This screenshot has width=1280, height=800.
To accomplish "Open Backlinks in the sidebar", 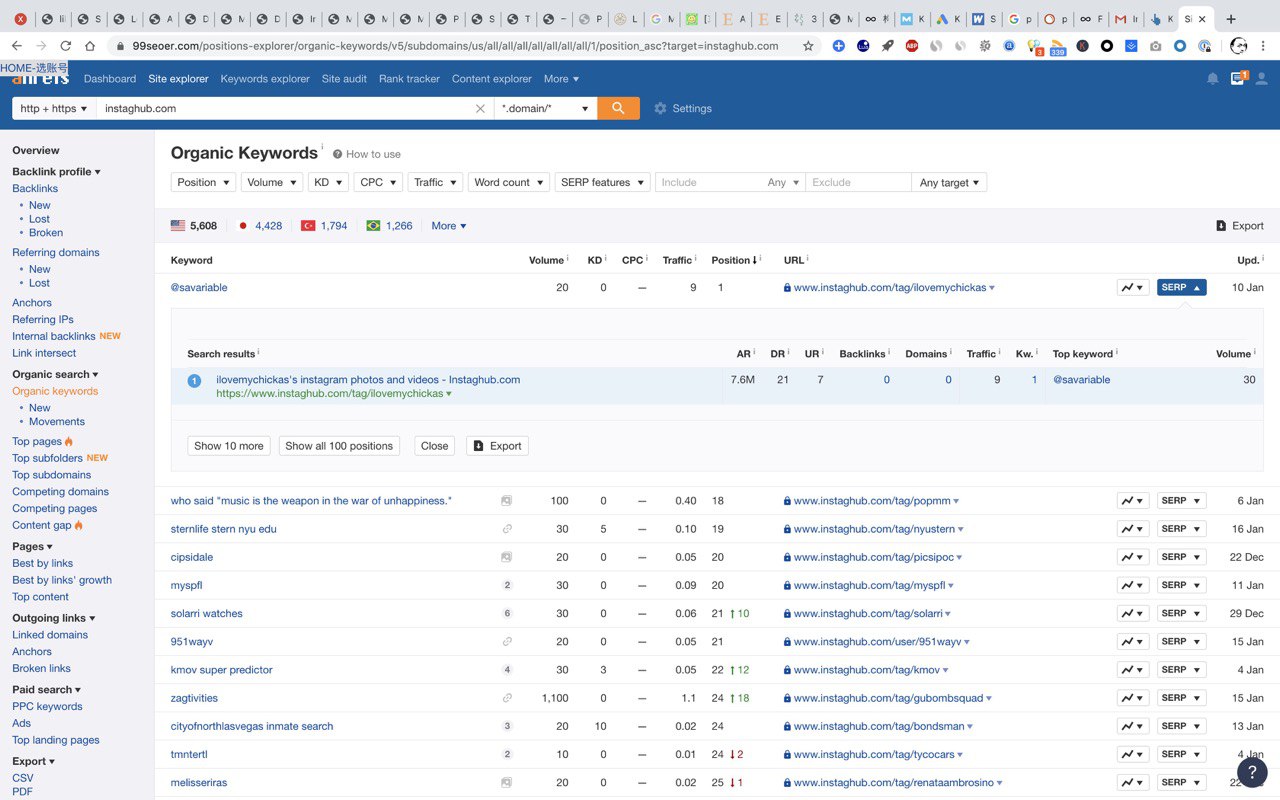I will pos(35,188).
